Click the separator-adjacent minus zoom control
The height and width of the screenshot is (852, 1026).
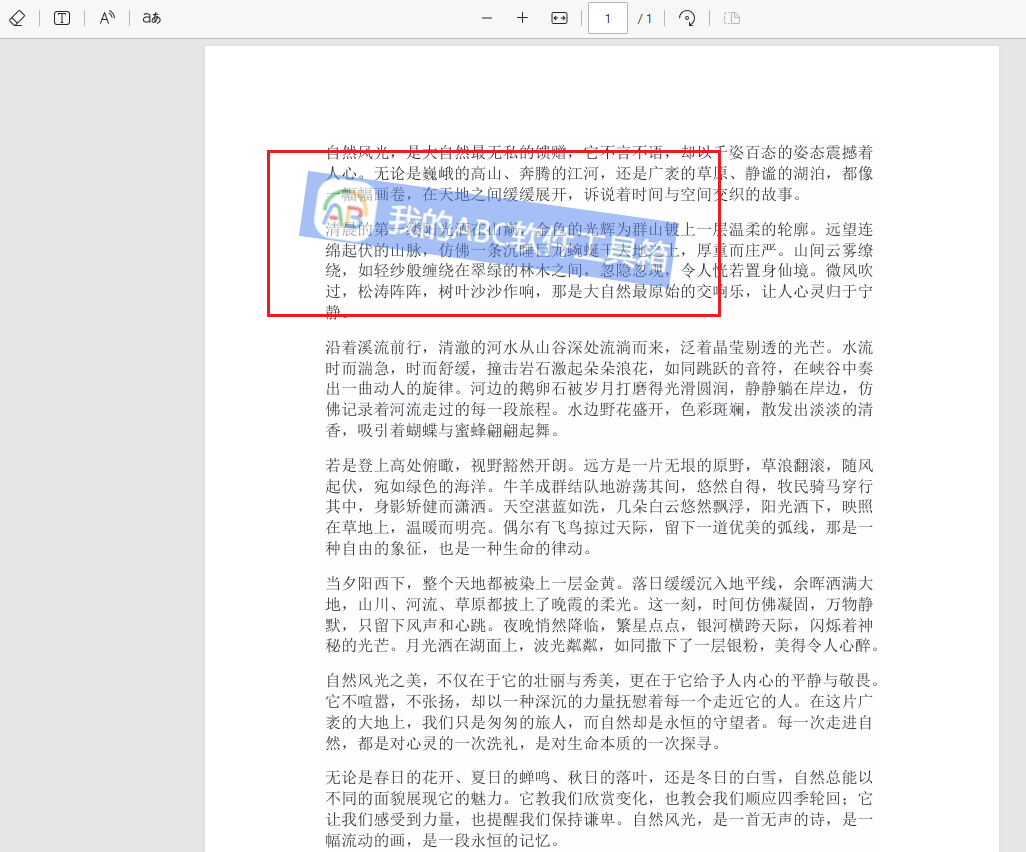(x=486, y=17)
